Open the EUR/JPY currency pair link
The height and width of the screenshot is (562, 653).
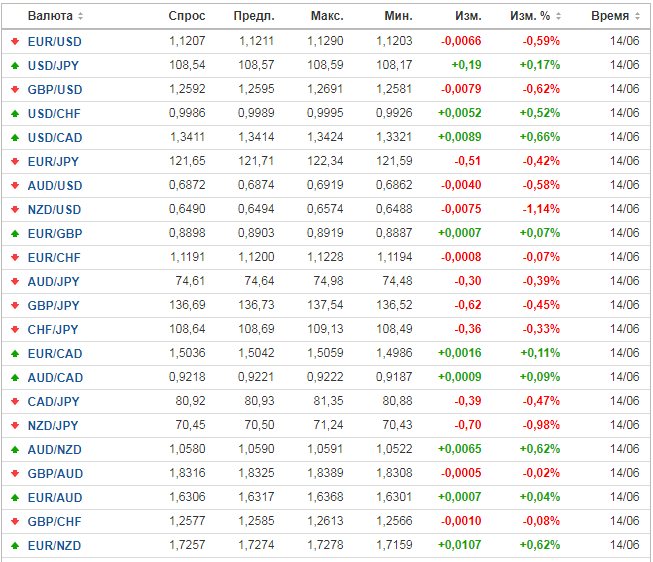(x=55, y=161)
